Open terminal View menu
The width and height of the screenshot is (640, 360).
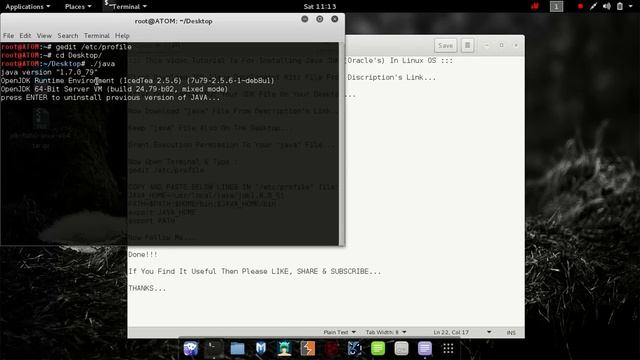pos(44,36)
